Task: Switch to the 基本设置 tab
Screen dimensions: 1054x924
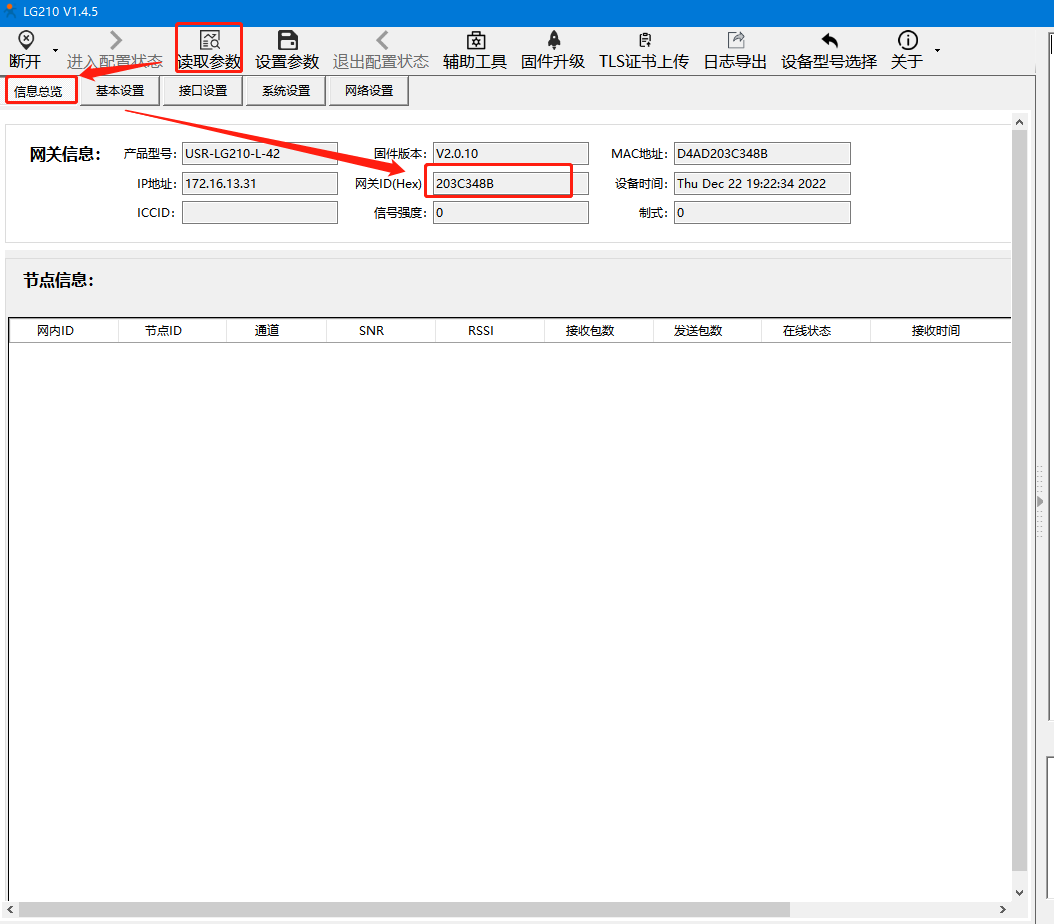Action: pyautogui.click(x=120, y=91)
